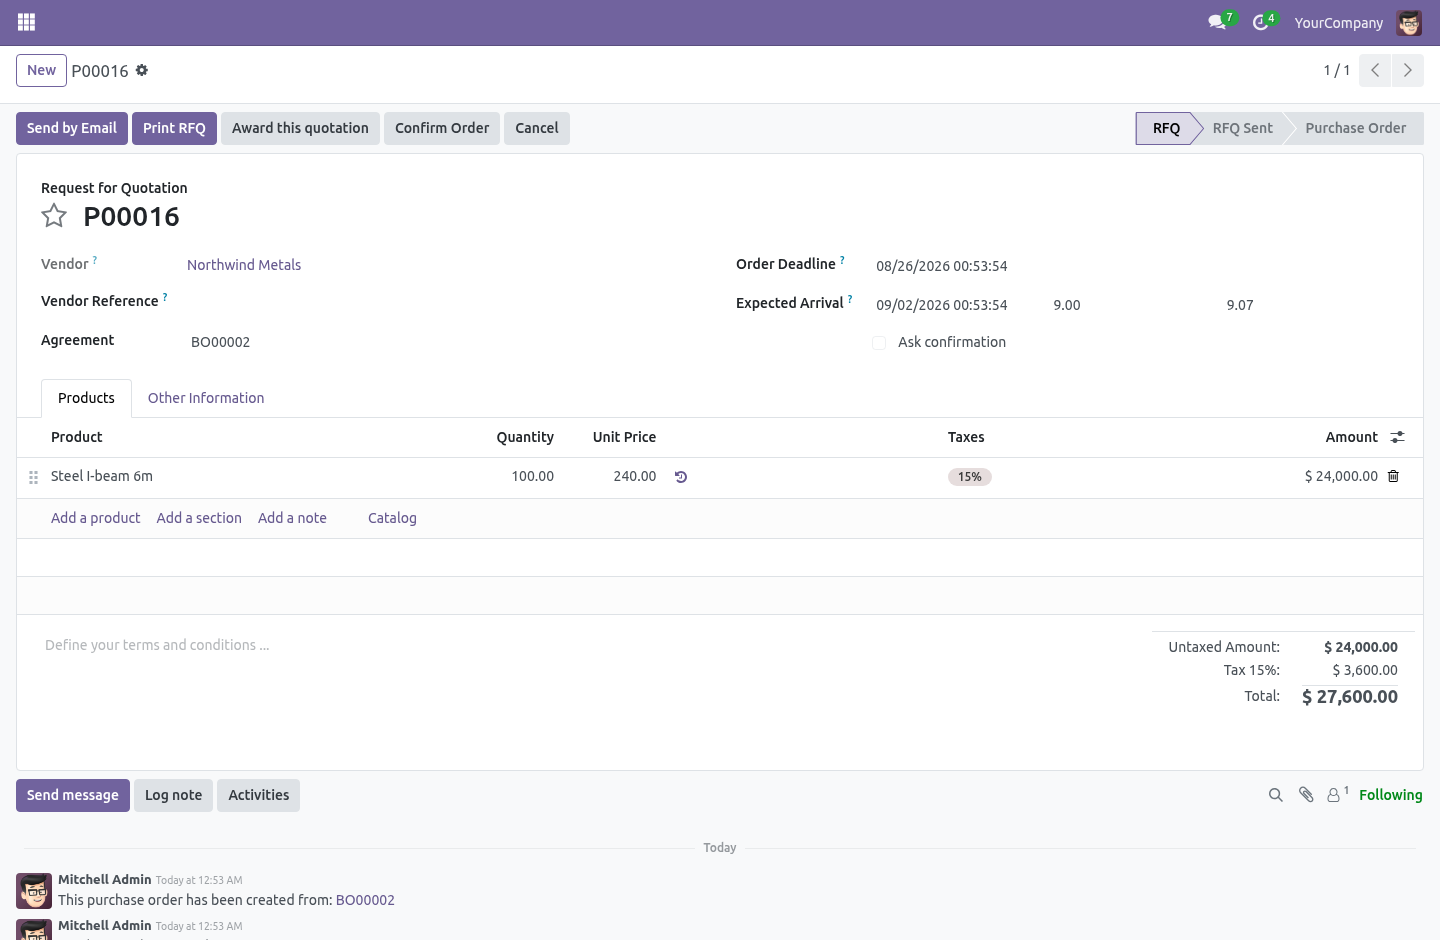The width and height of the screenshot is (1440, 940).
Task: Click the Log note button
Action: coord(173,795)
